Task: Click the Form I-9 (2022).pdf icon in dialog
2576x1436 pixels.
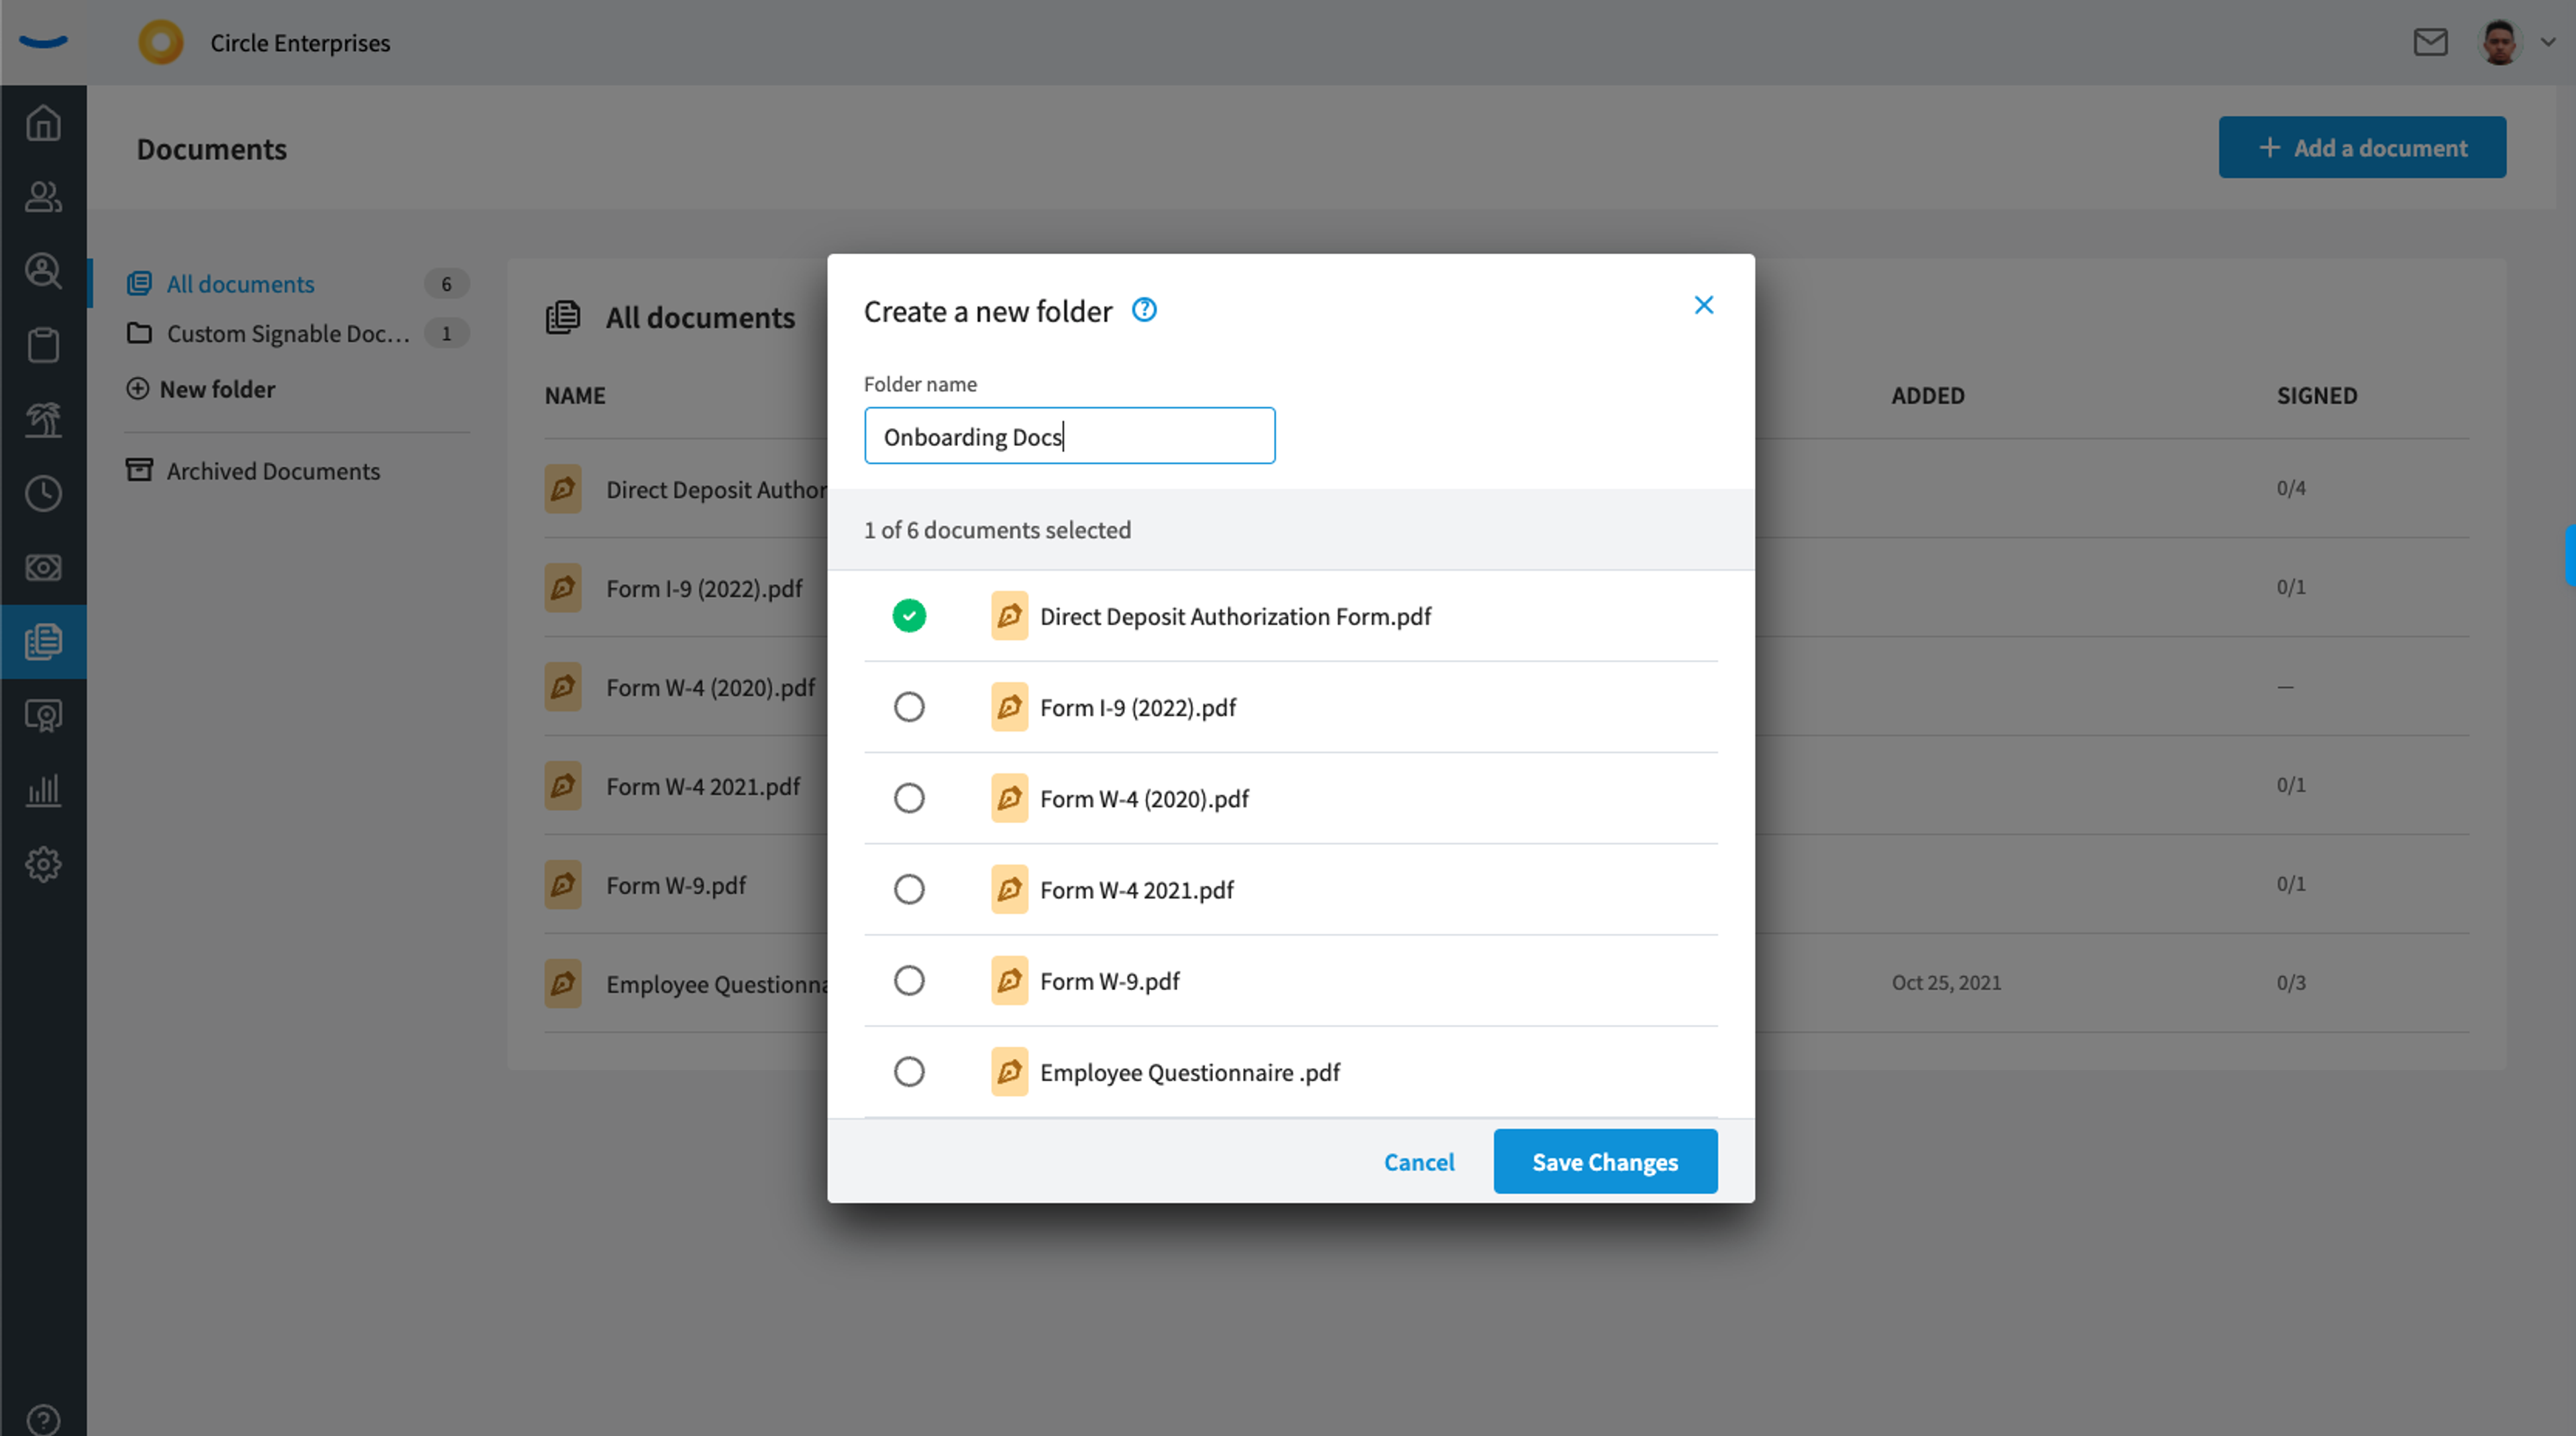Action: click(x=1009, y=707)
